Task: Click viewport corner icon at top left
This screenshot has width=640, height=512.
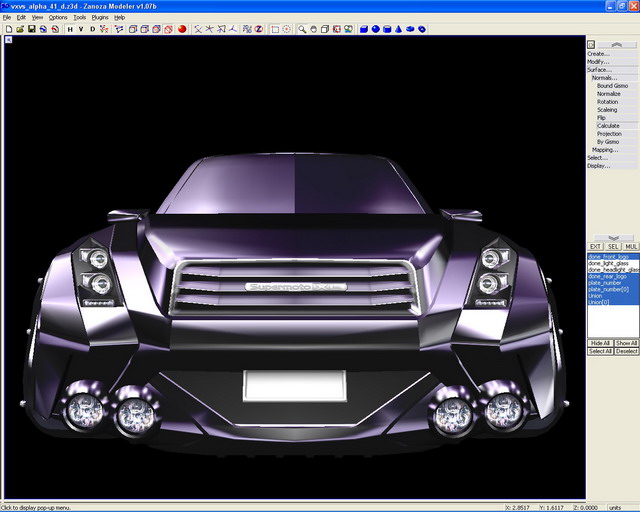Action: click(x=9, y=40)
